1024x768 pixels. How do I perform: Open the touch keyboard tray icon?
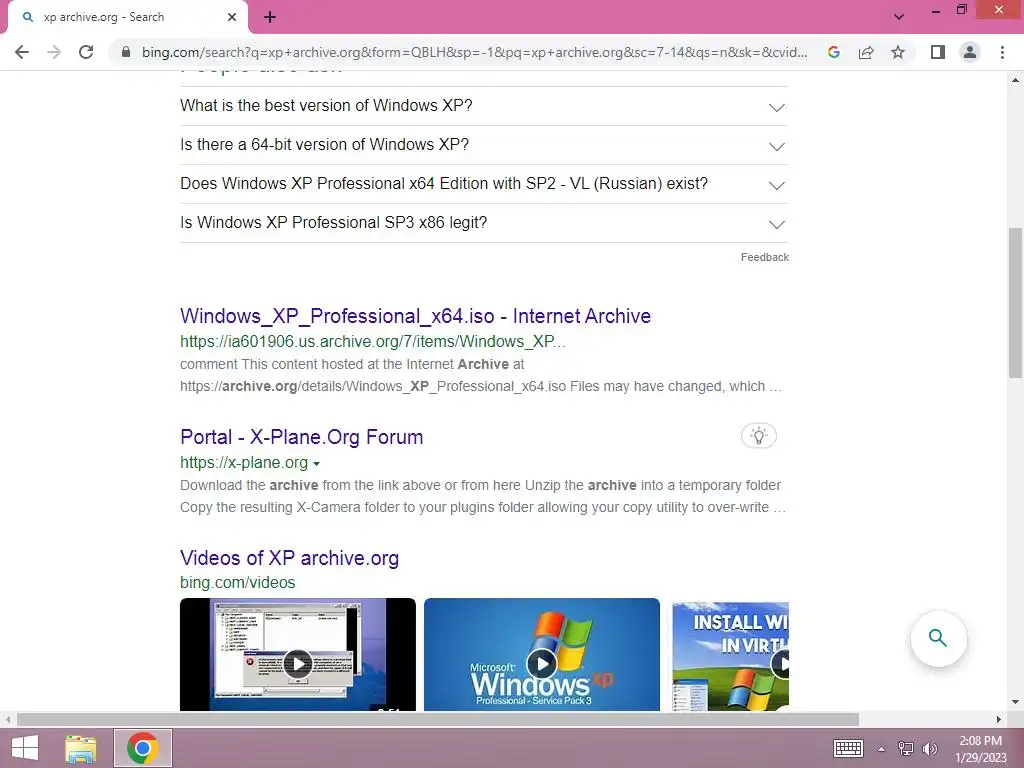tap(848, 748)
